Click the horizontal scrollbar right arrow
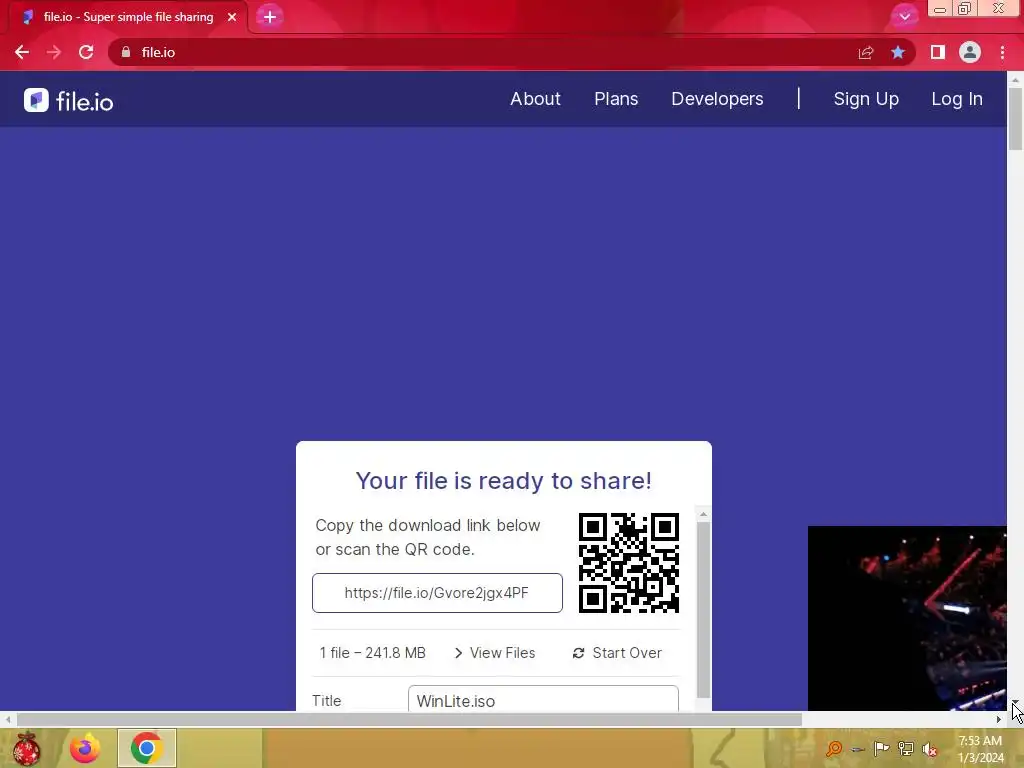Image resolution: width=1024 pixels, height=768 pixels. 999,720
